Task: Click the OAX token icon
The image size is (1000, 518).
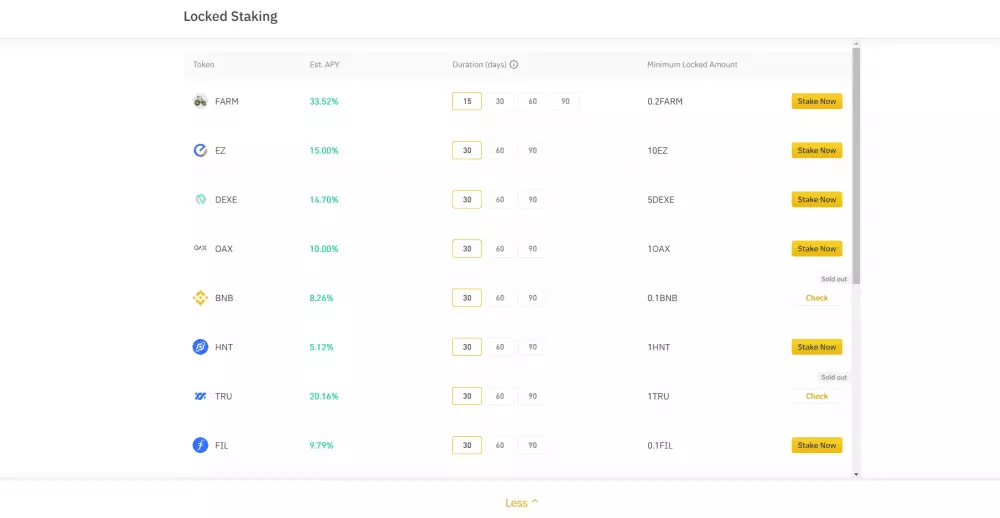Action: 200,248
